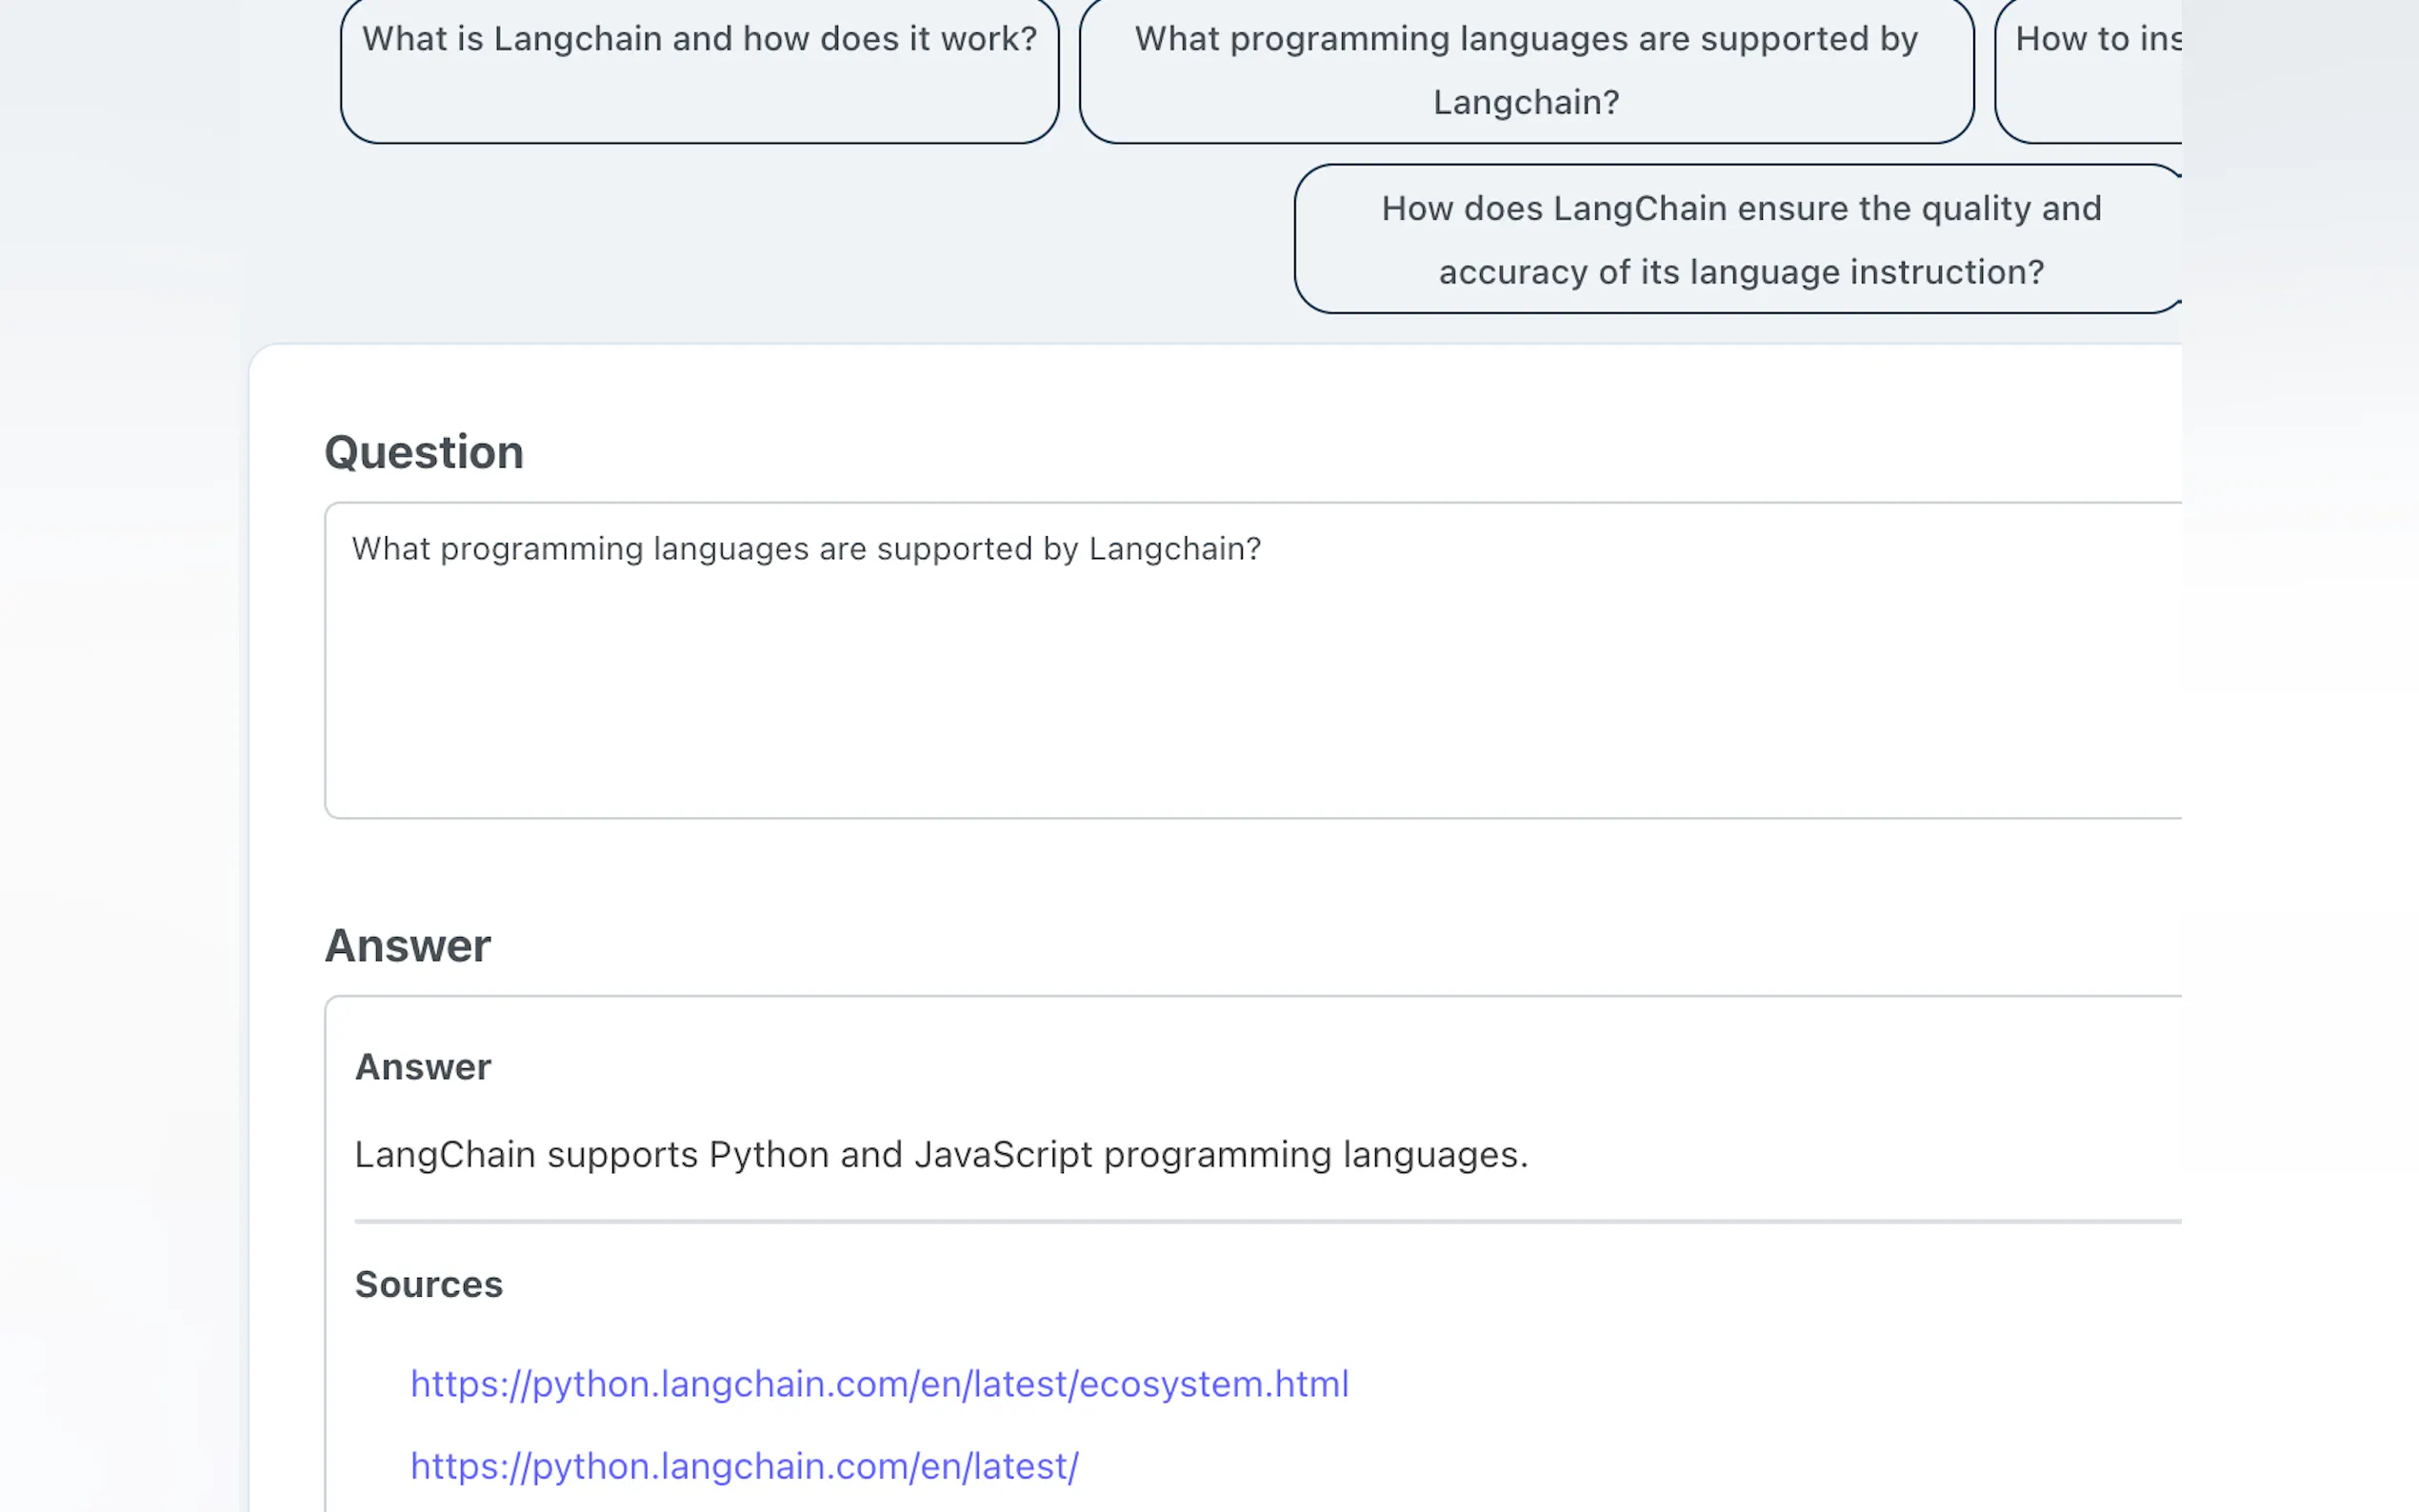The width and height of the screenshot is (2419, 1512).
Task: Click the large 'Answer' section heading
Action: click(x=408, y=945)
